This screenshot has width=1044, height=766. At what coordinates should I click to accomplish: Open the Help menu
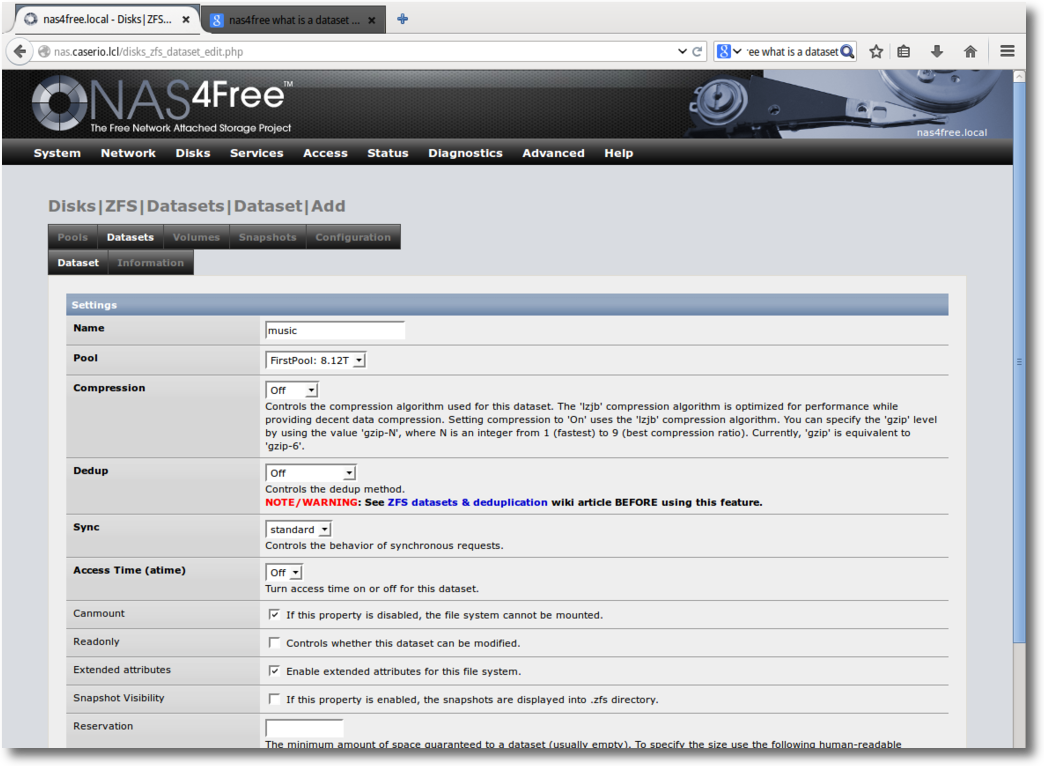[x=619, y=153]
